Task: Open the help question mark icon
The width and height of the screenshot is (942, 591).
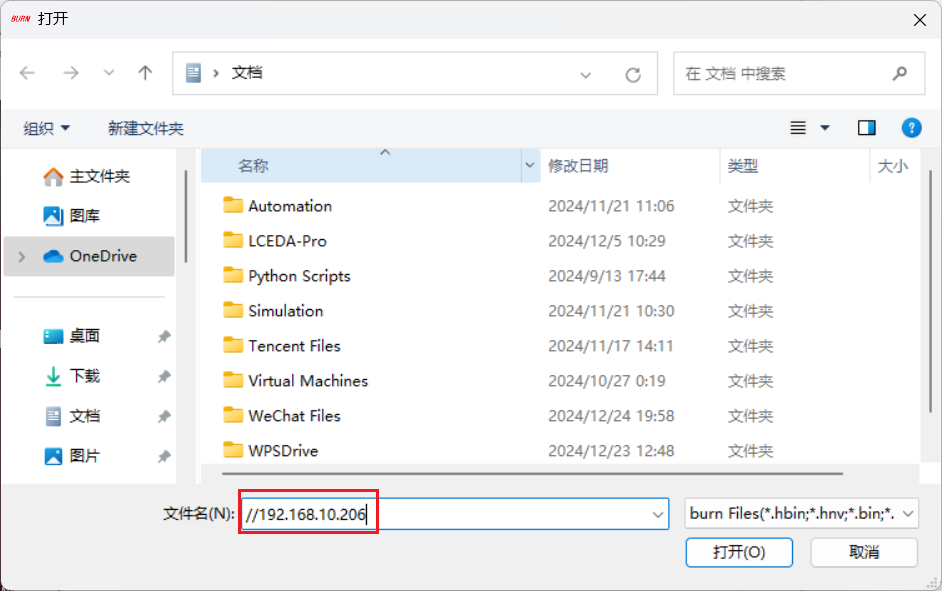Action: pyautogui.click(x=911, y=128)
